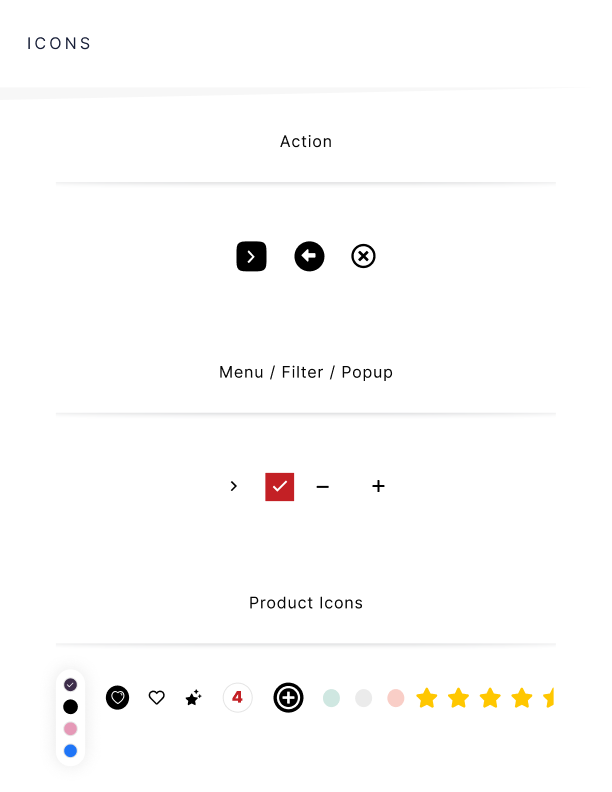Viewport: 612px width, 792px height.
Task: Select the black sparkle stars icon
Action: [194, 698]
